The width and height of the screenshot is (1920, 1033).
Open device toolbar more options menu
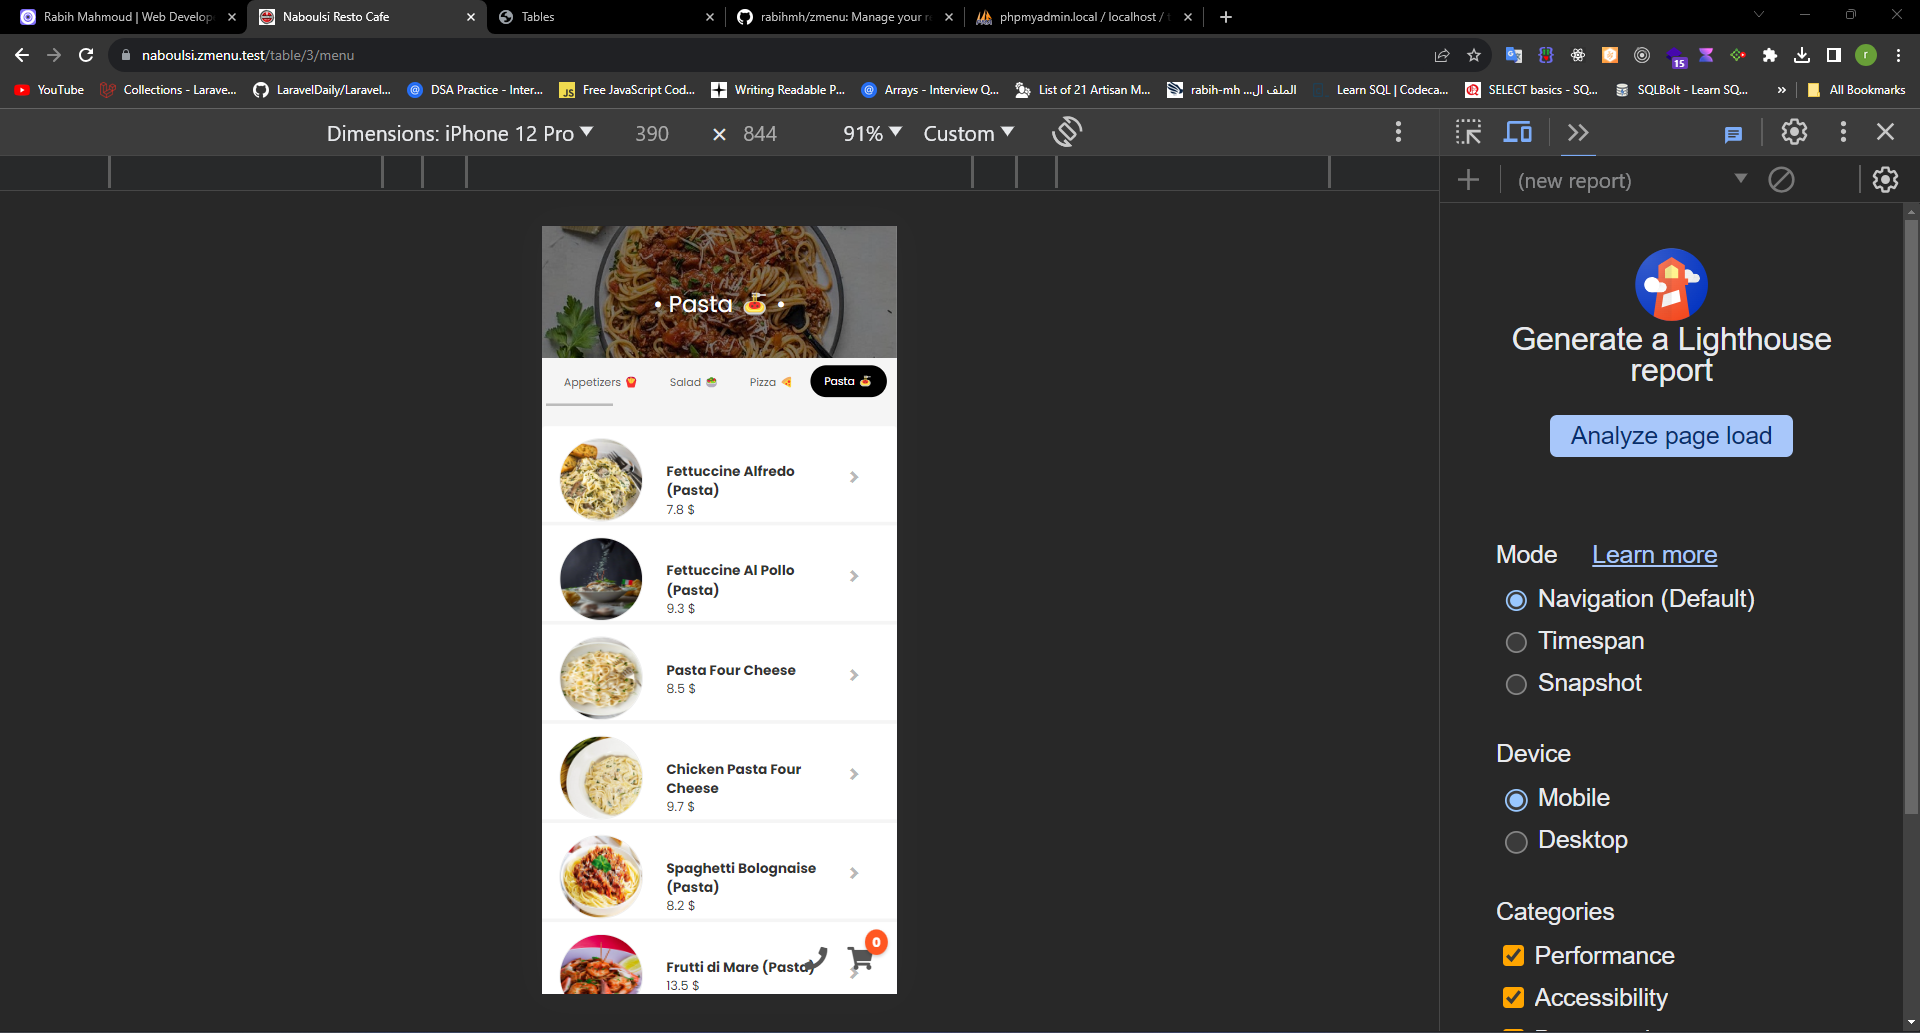coord(1398,132)
